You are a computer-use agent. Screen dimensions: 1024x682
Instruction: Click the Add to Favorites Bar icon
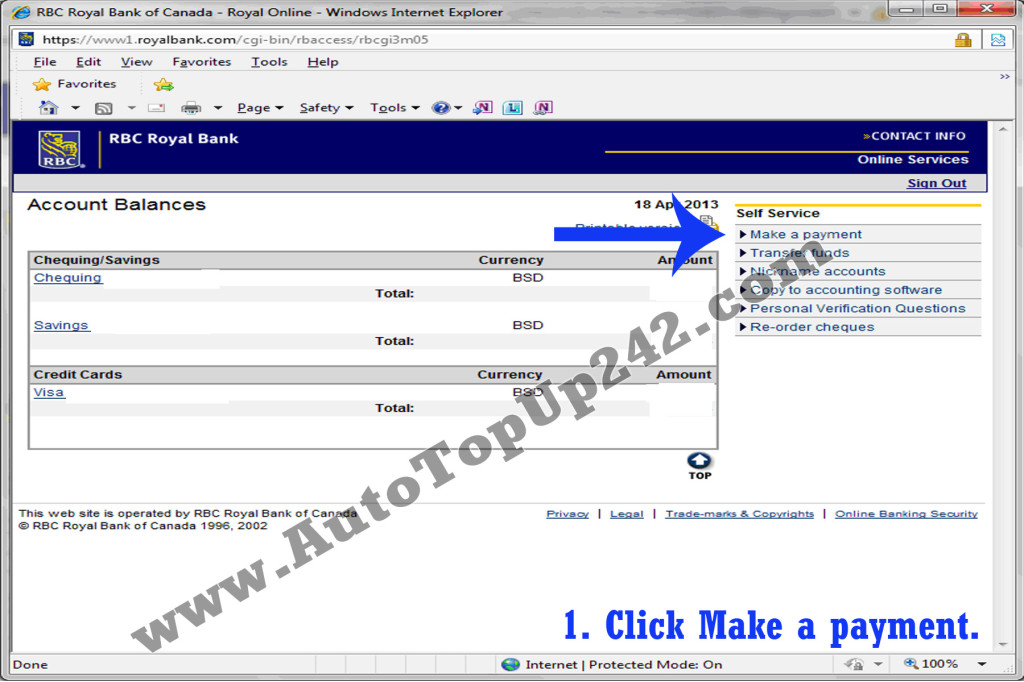click(163, 85)
